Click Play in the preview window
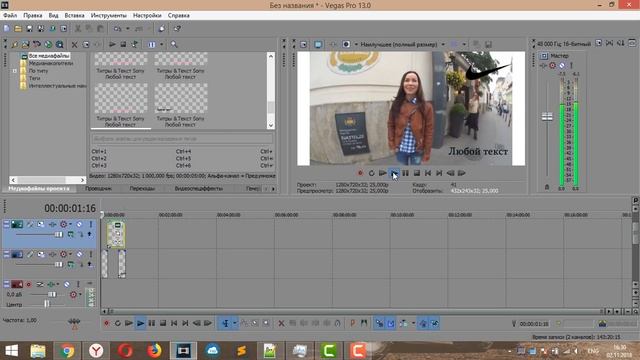This screenshot has height=360, width=640. tap(394, 173)
